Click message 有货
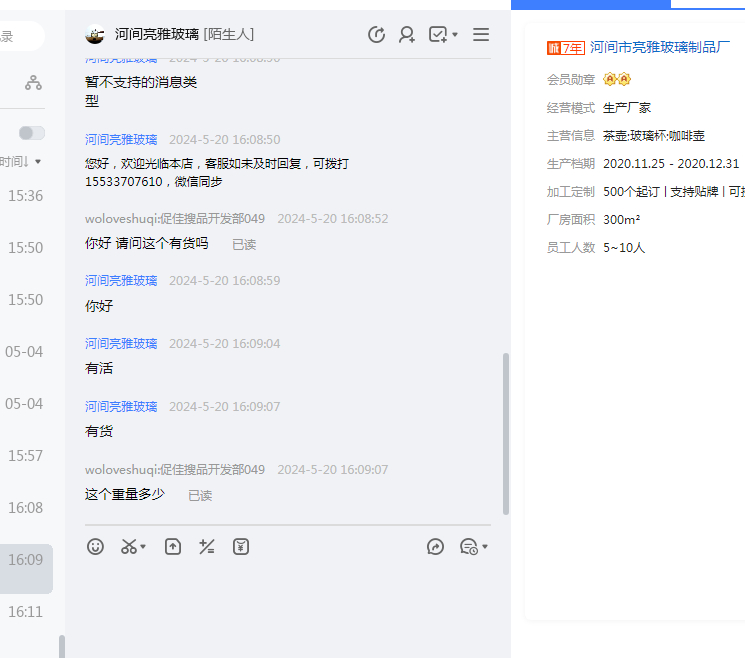This screenshot has width=745, height=658. click(99, 431)
